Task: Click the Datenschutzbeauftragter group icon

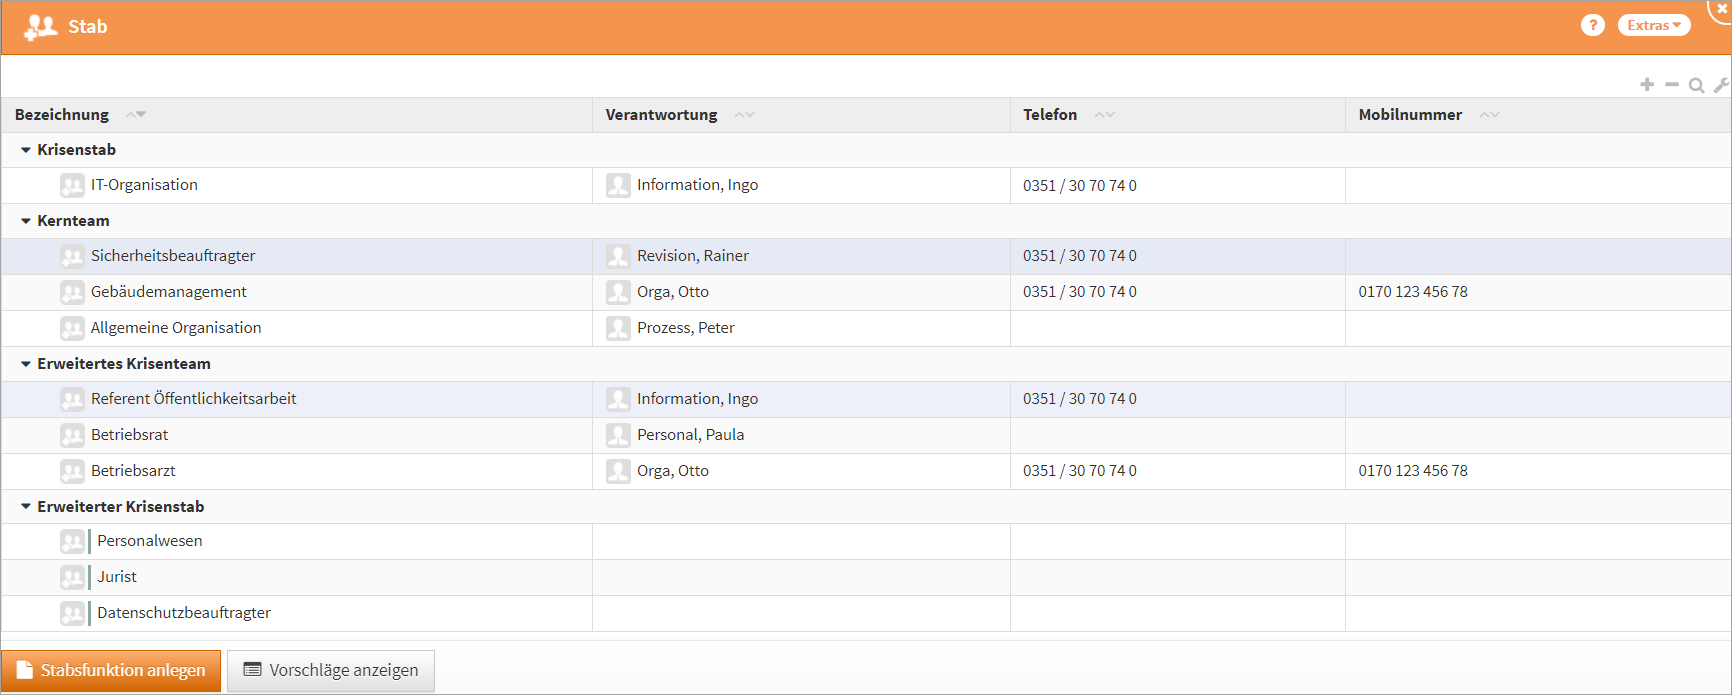Action: tap(72, 613)
